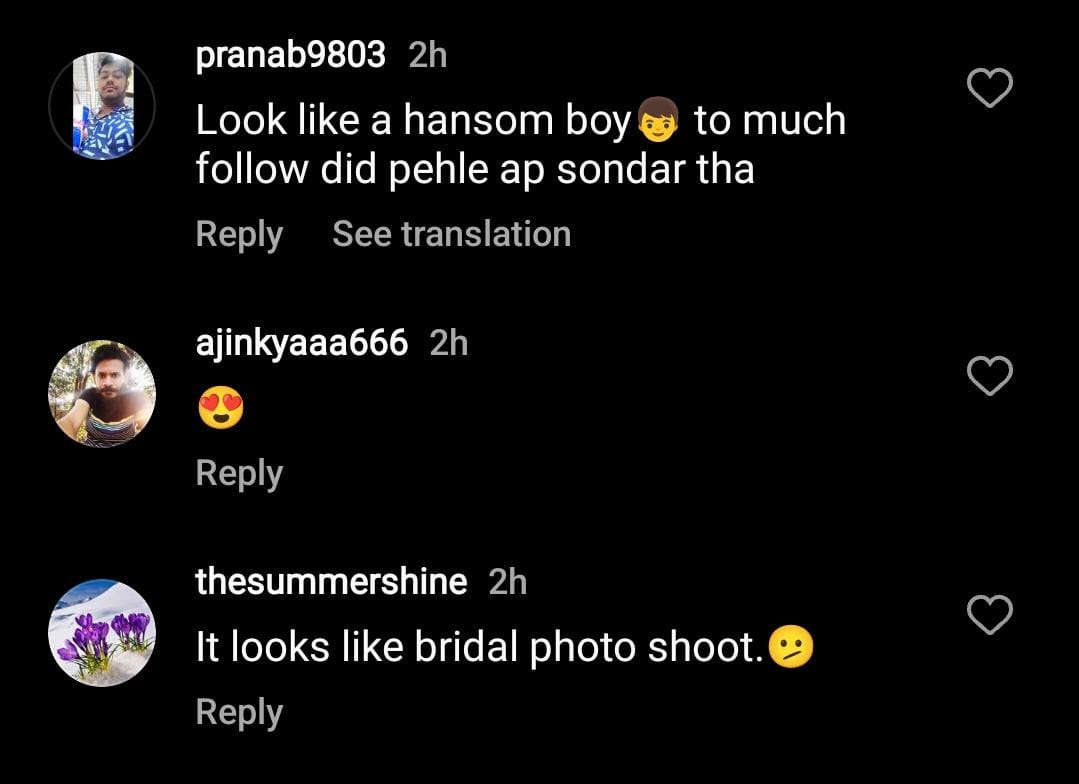Image resolution: width=1079 pixels, height=784 pixels.
Task: Select the "follow did pehle ap sondar tha" text
Action: (474, 169)
